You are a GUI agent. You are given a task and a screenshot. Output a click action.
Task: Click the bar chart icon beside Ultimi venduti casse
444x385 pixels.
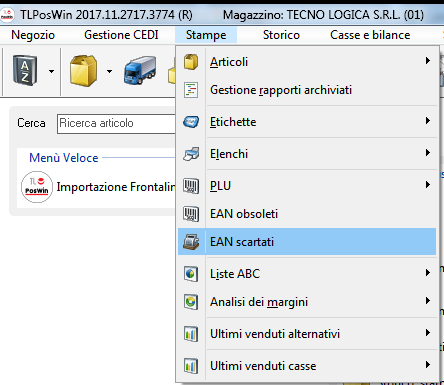pos(191,366)
